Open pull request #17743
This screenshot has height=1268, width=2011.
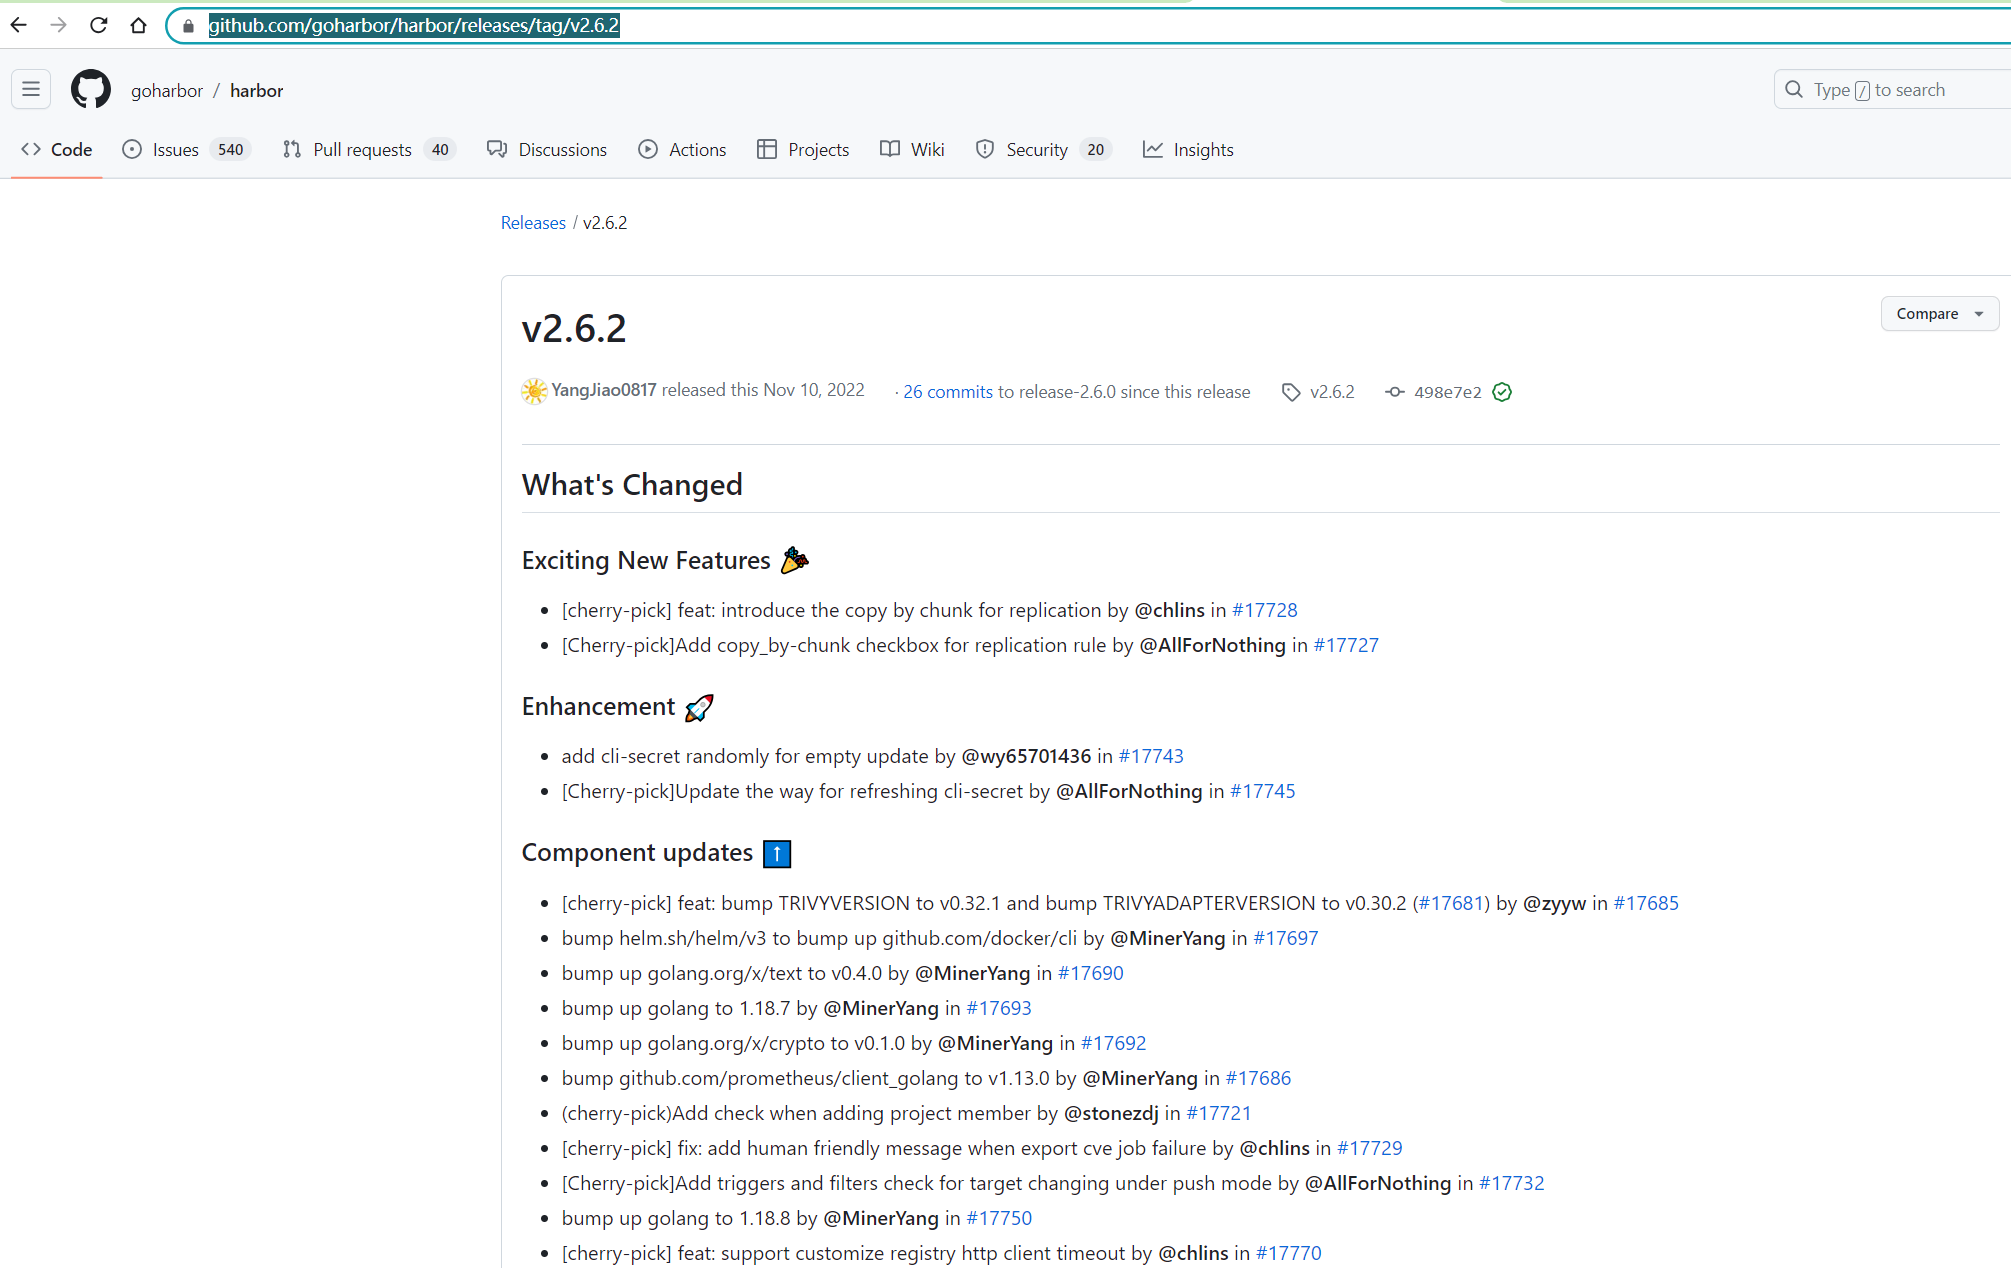[1151, 756]
